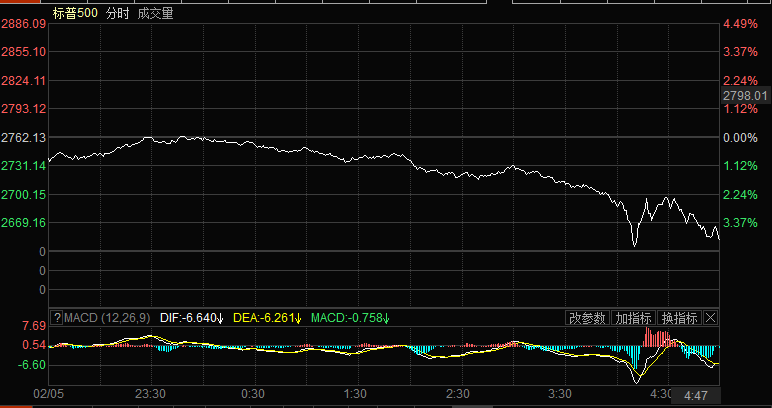772x408 pixels.
Task: Click the 4.49% percentage axis label
Action: coord(740,24)
